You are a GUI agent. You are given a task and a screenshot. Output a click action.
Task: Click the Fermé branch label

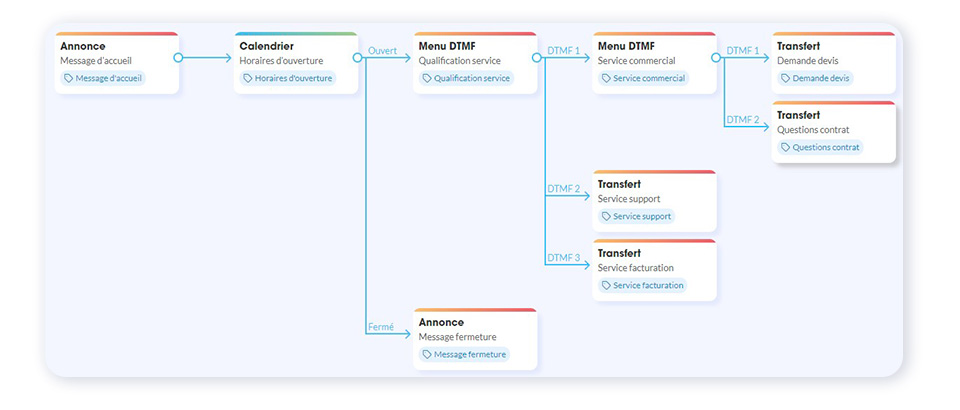coord(381,326)
